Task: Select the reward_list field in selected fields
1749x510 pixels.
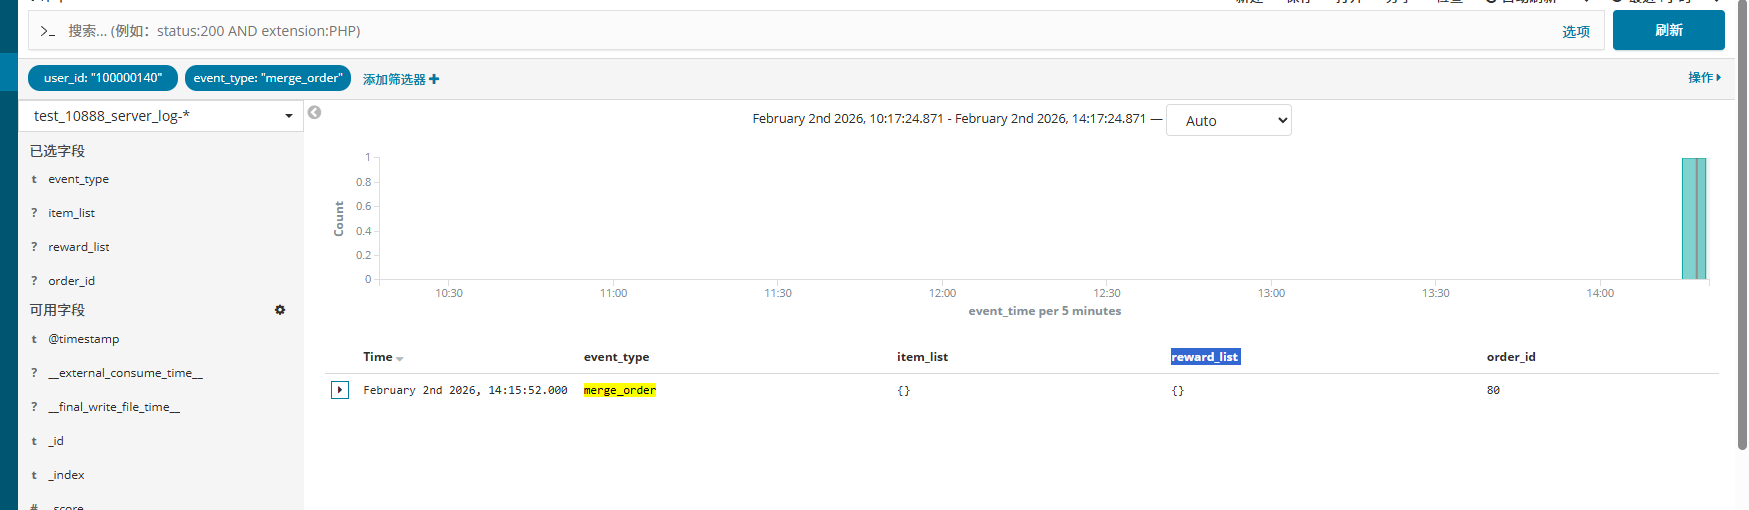Action: (x=79, y=247)
